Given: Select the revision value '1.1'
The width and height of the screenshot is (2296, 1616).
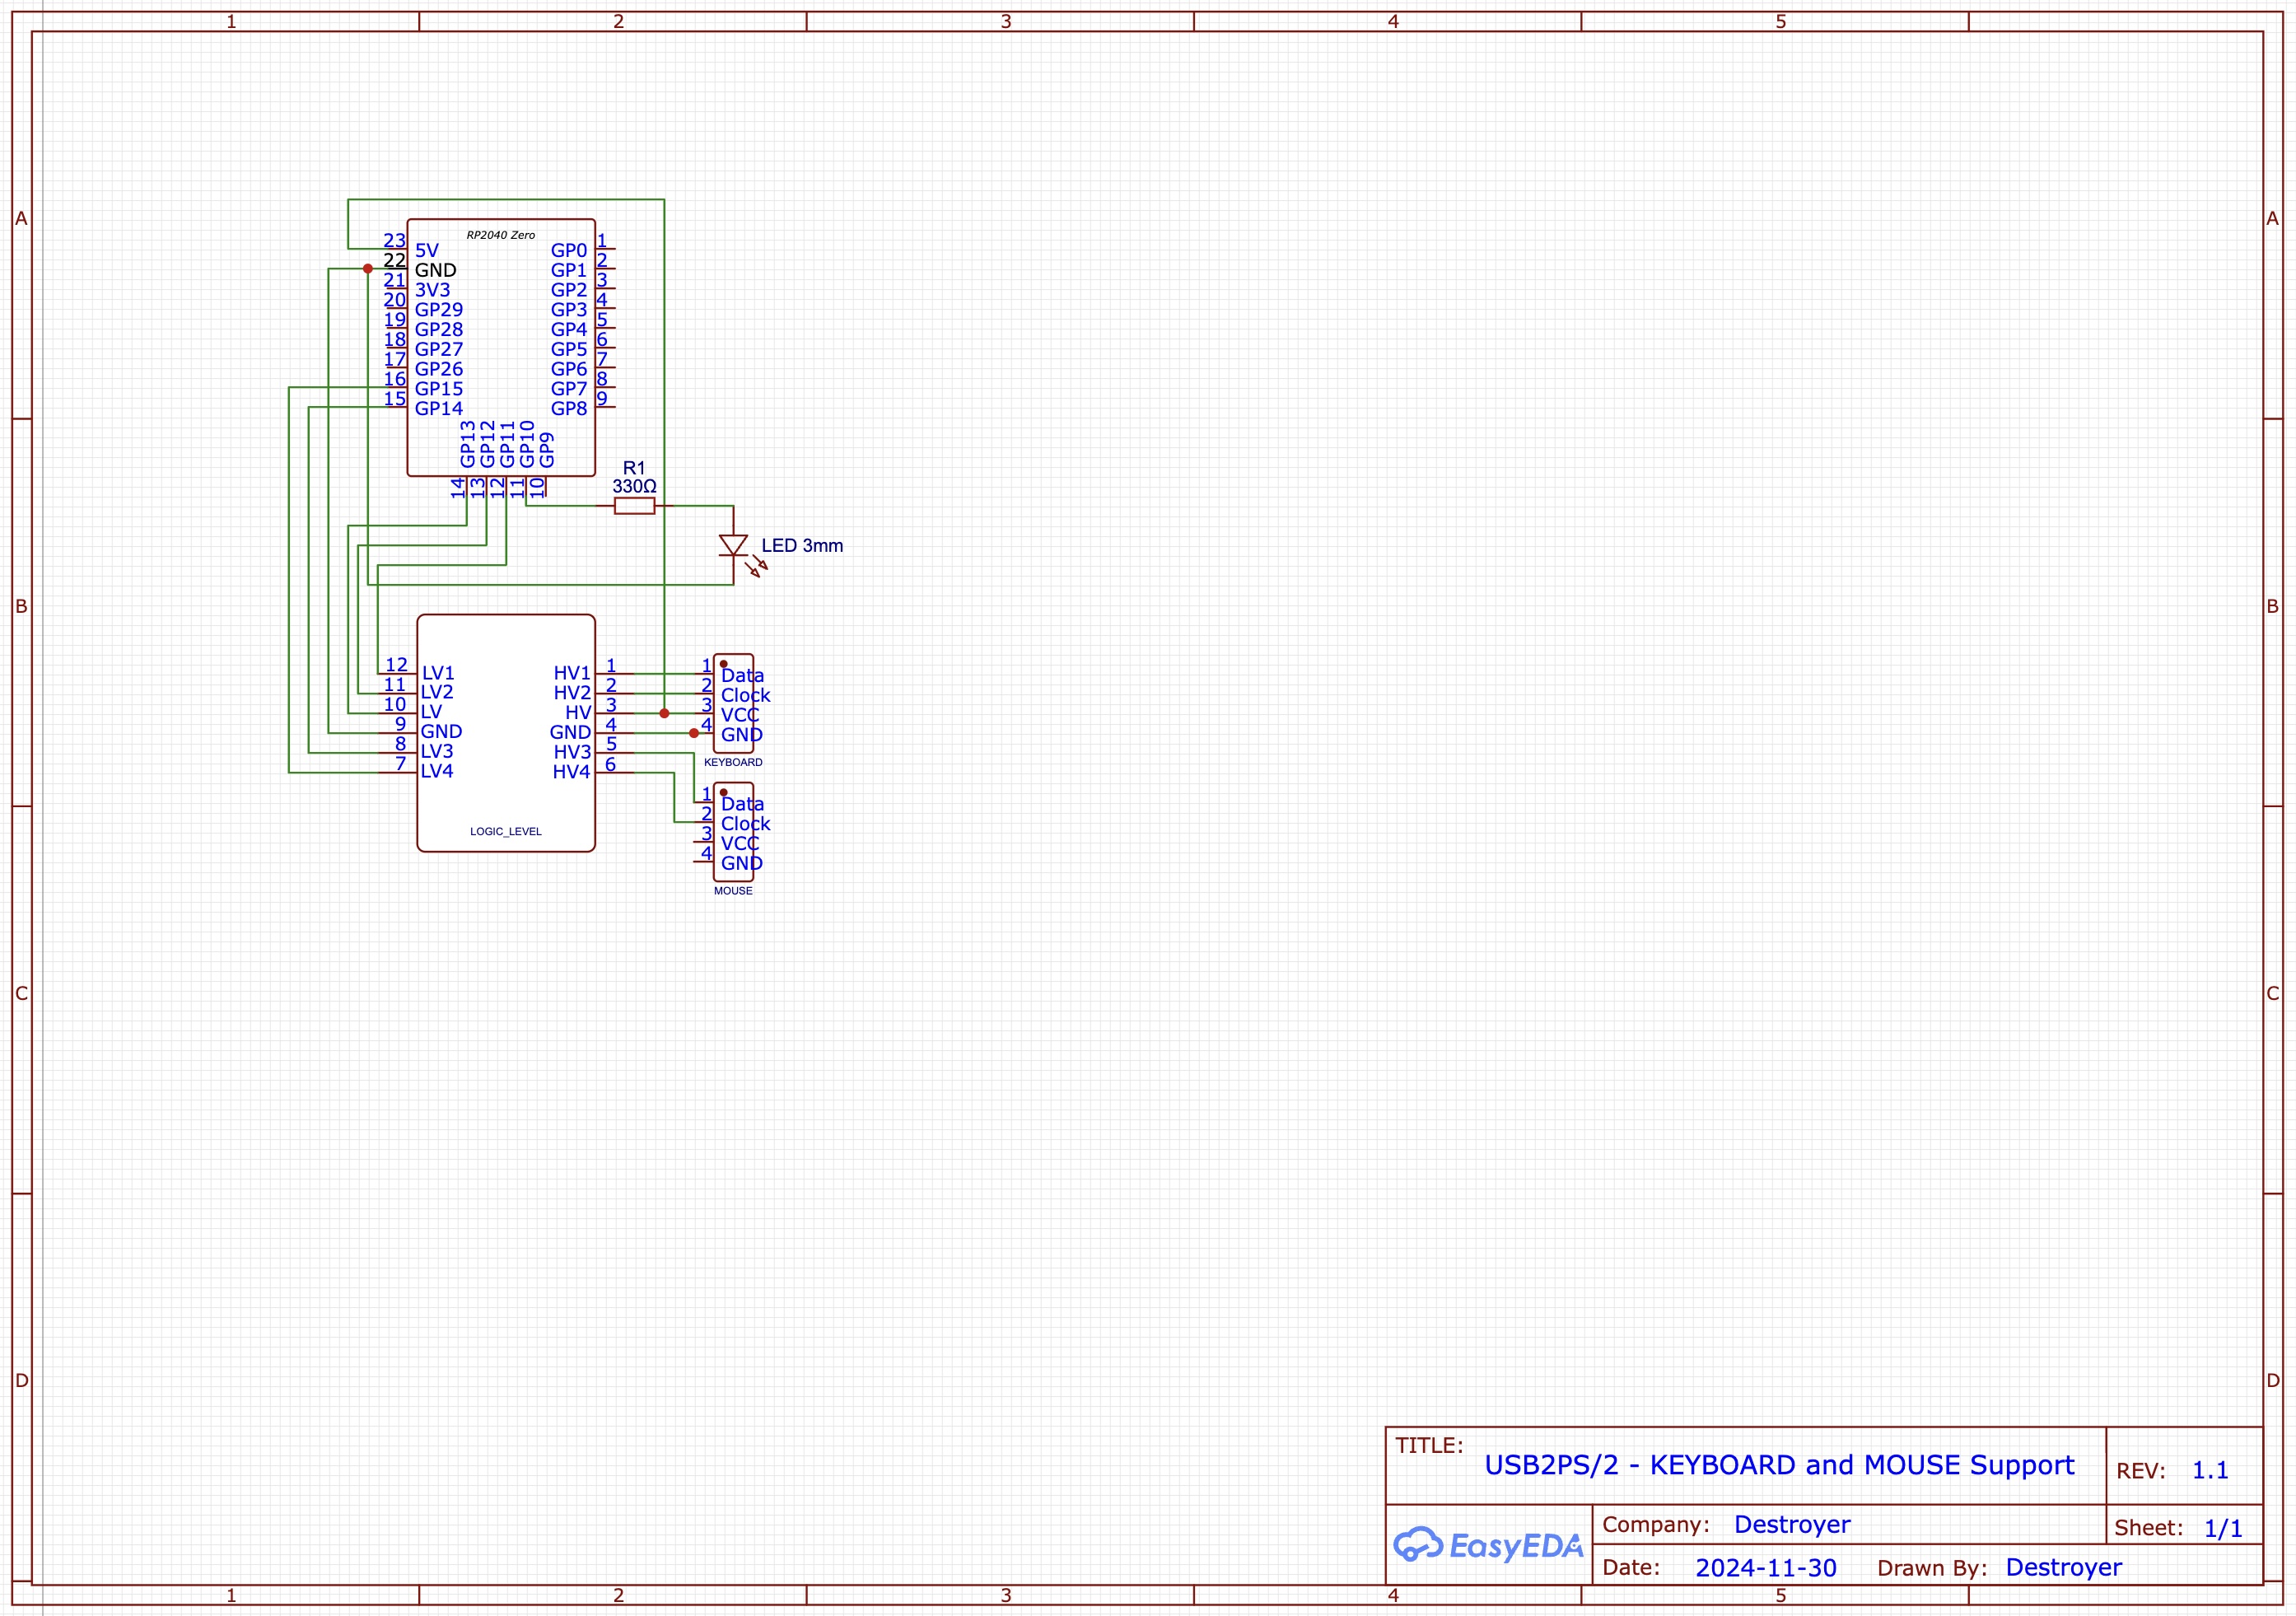Looking at the screenshot, I should click(x=2210, y=1470).
